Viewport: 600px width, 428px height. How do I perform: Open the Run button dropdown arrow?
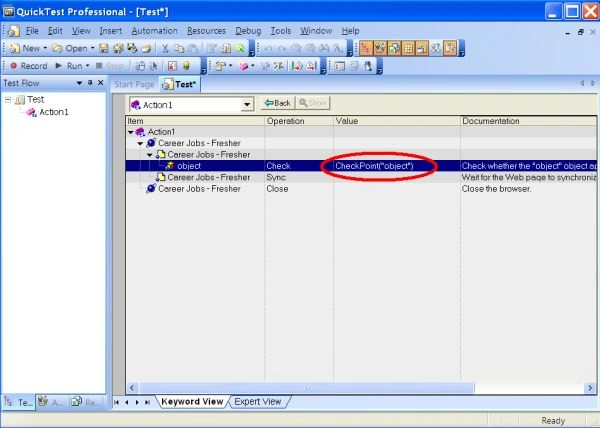(x=87, y=66)
